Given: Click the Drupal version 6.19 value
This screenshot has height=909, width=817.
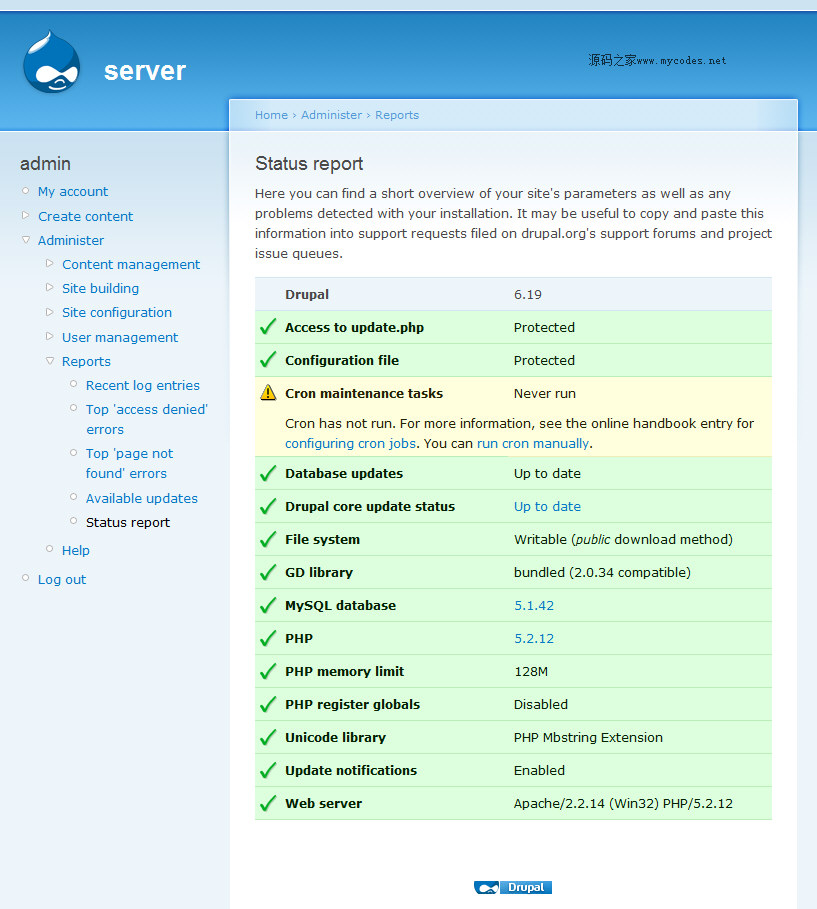Looking at the screenshot, I should [528, 294].
